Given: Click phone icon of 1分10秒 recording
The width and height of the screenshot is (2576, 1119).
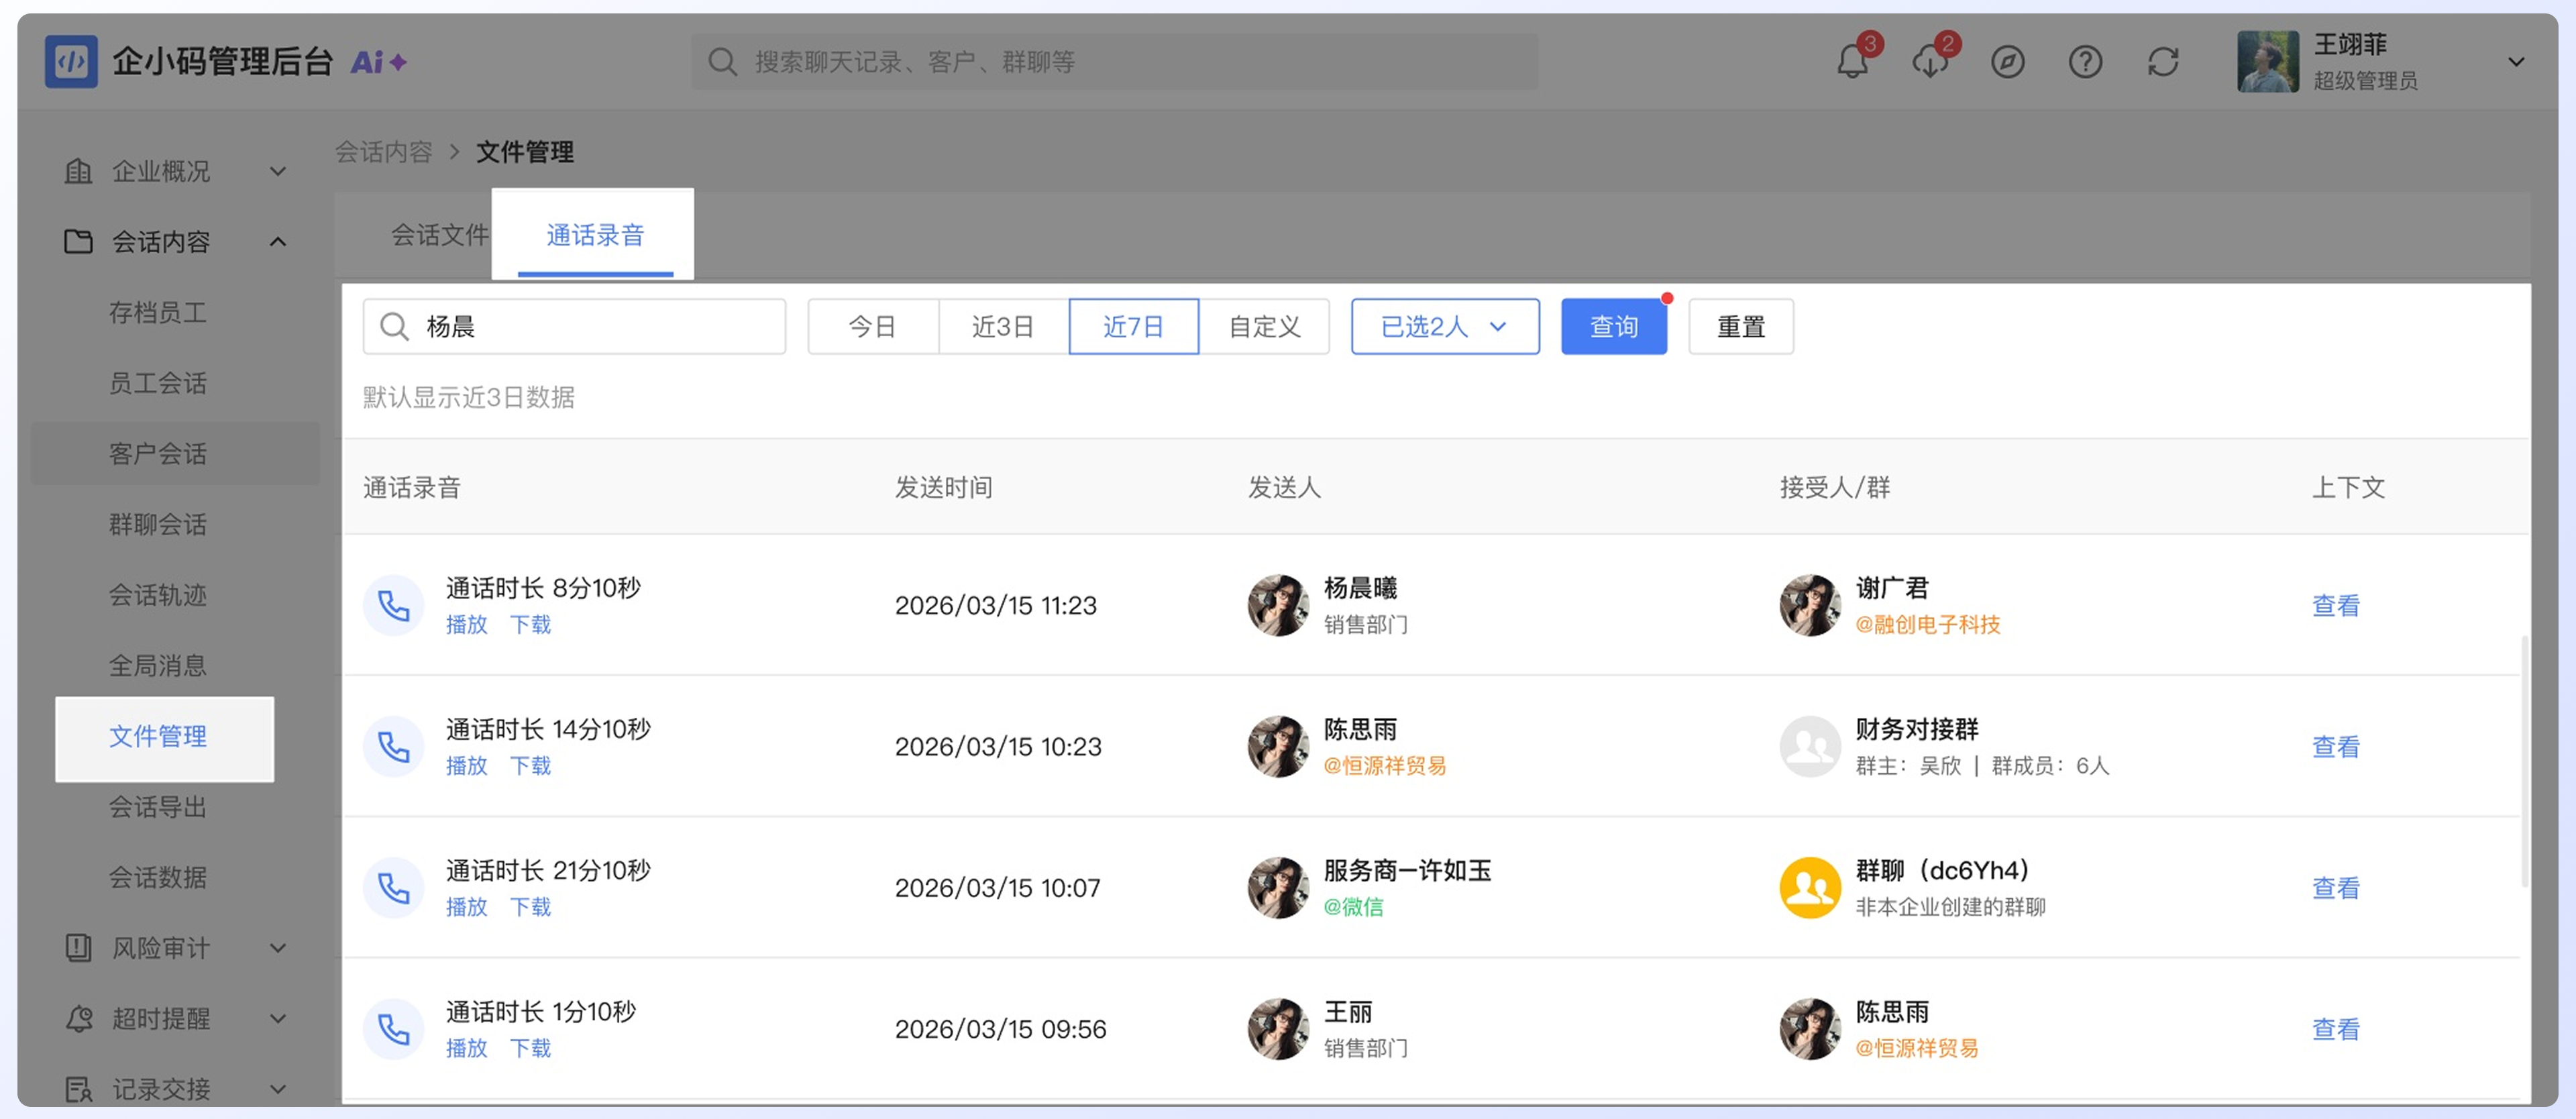Looking at the screenshot, I should click(394, 1029).
